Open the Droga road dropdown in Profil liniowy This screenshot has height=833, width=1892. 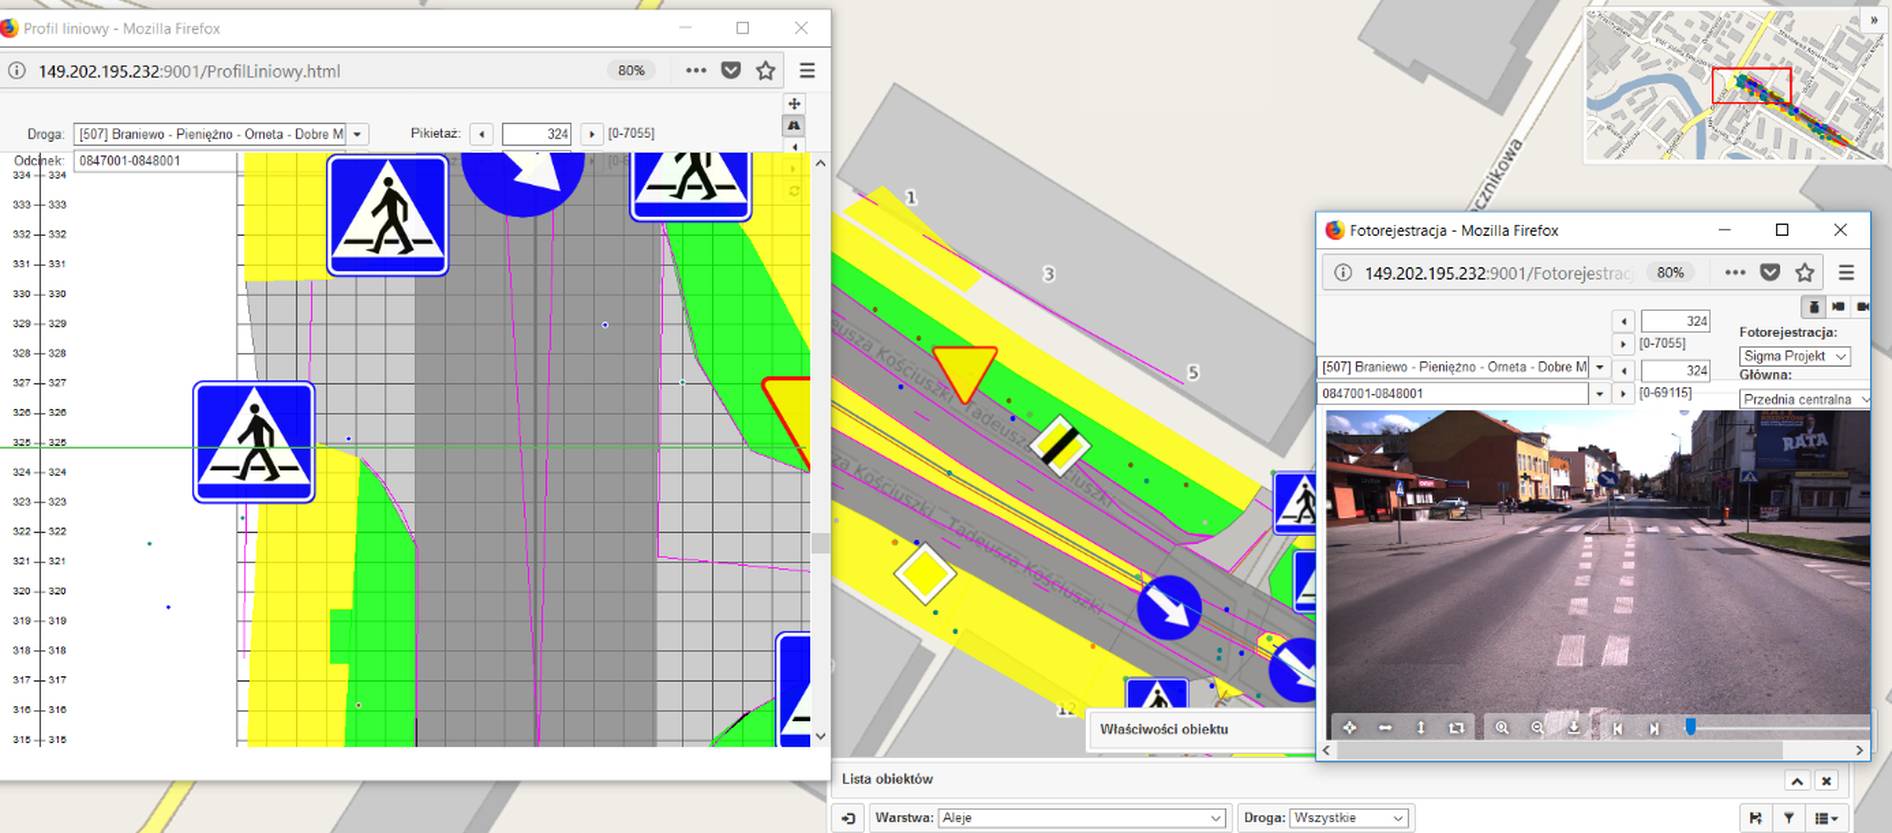coord(357,134)
